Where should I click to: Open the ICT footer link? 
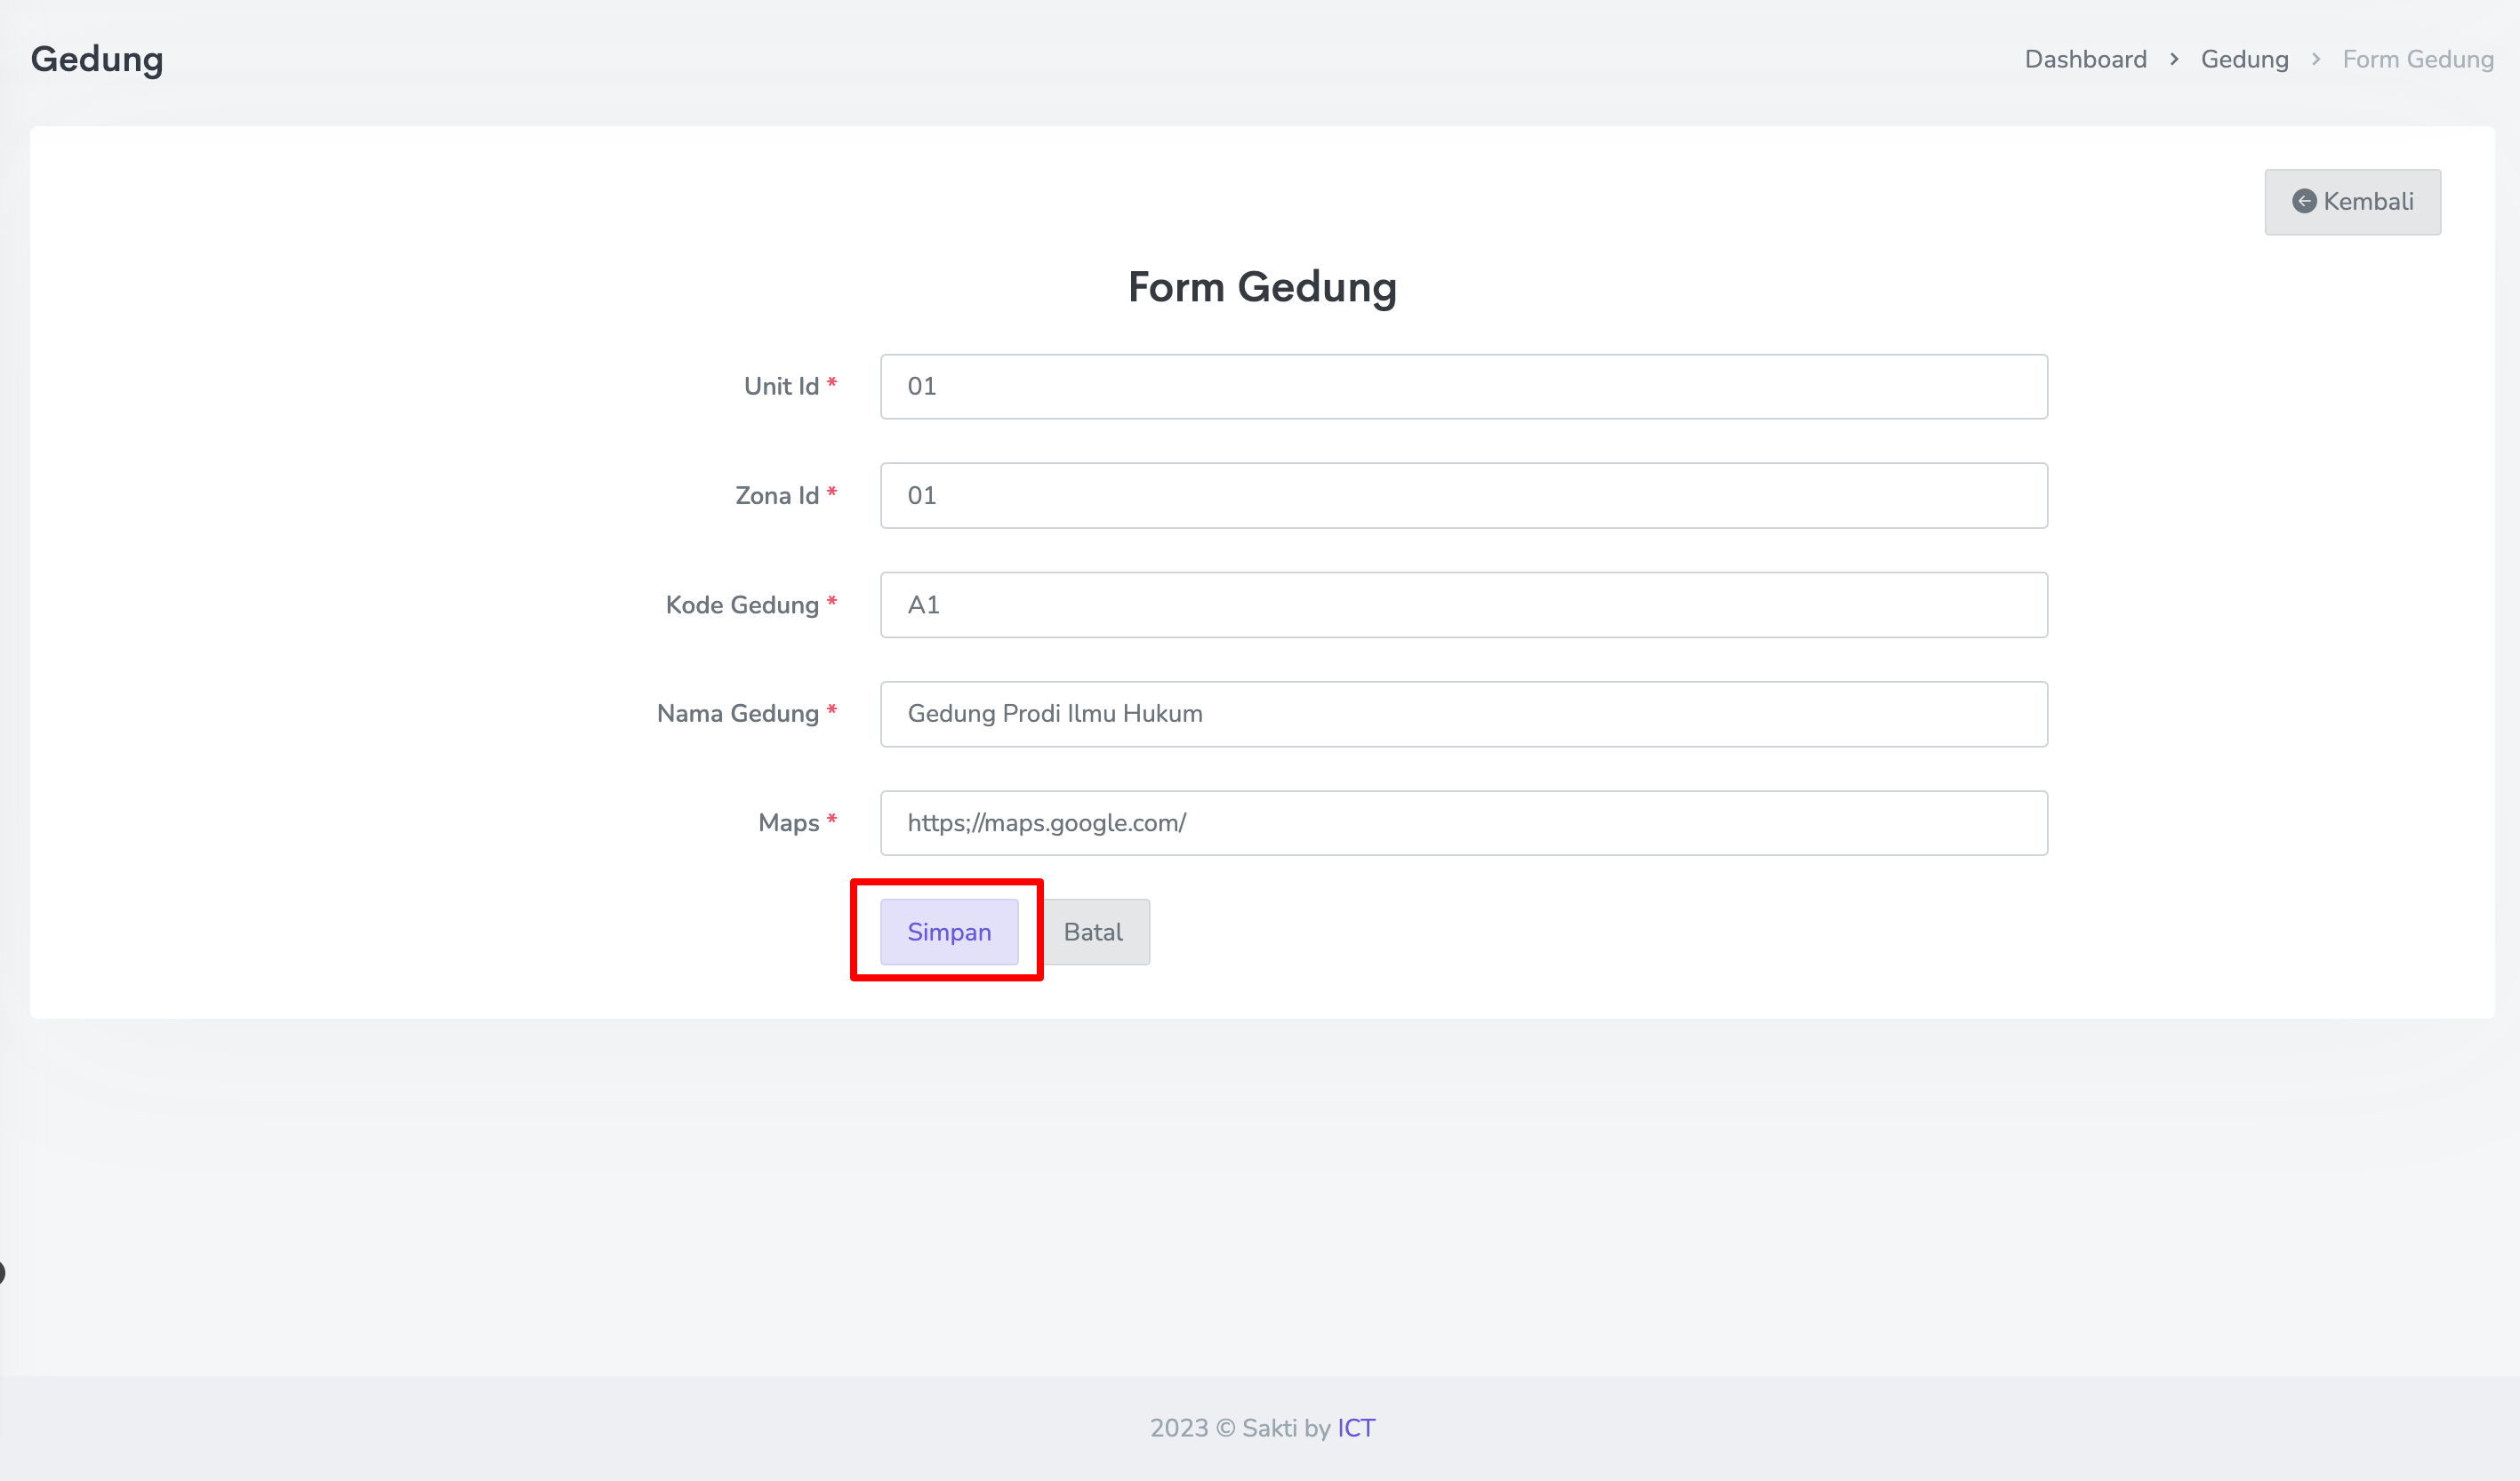tap(1356, 1428)
